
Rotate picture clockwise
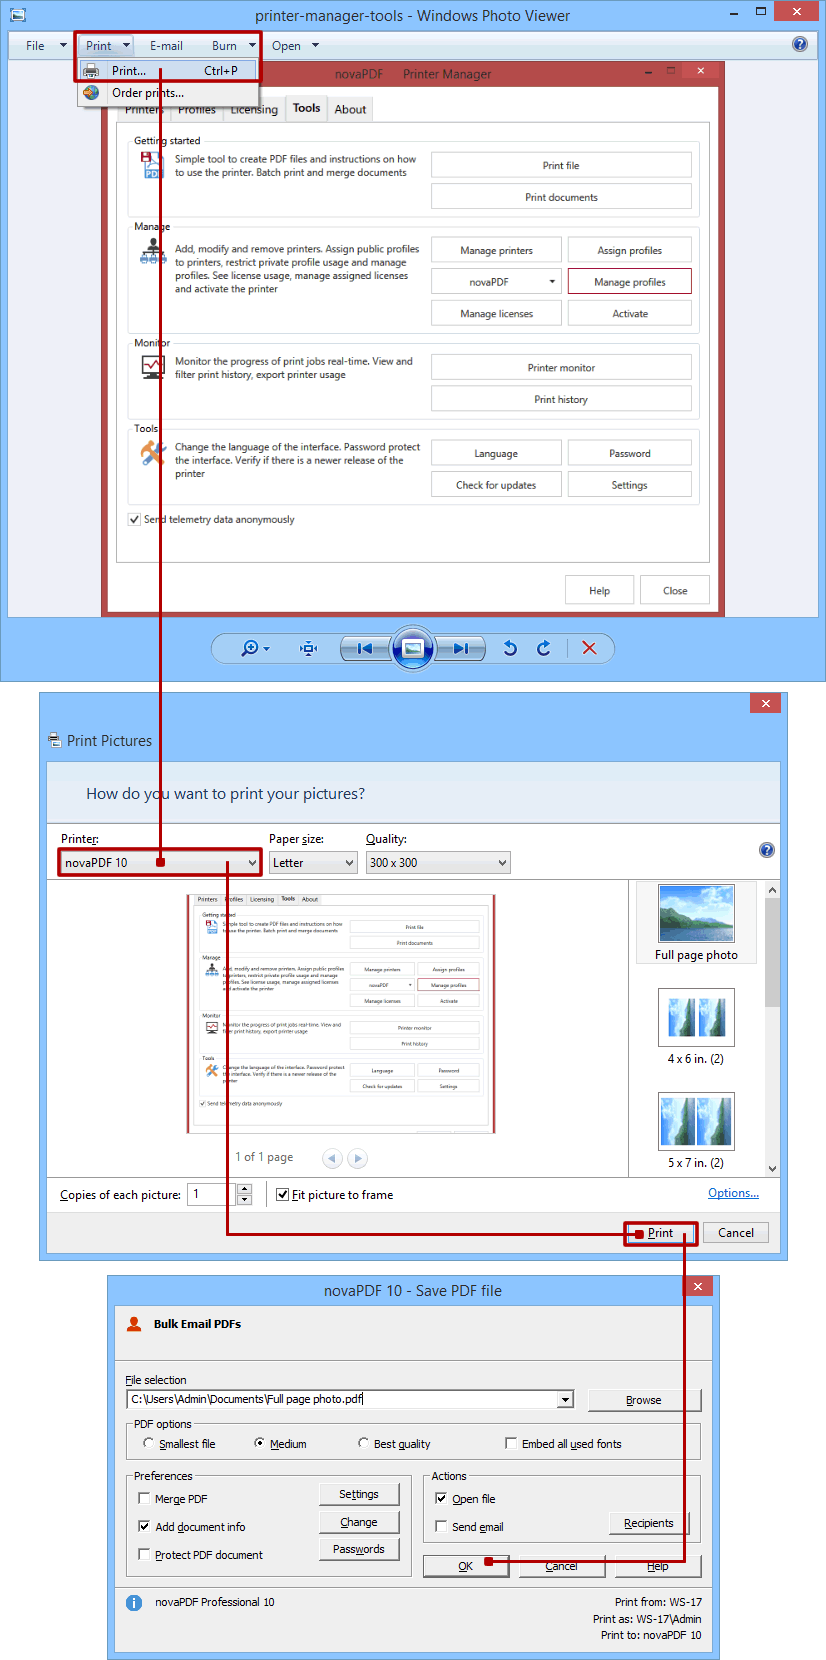[544, 648]
